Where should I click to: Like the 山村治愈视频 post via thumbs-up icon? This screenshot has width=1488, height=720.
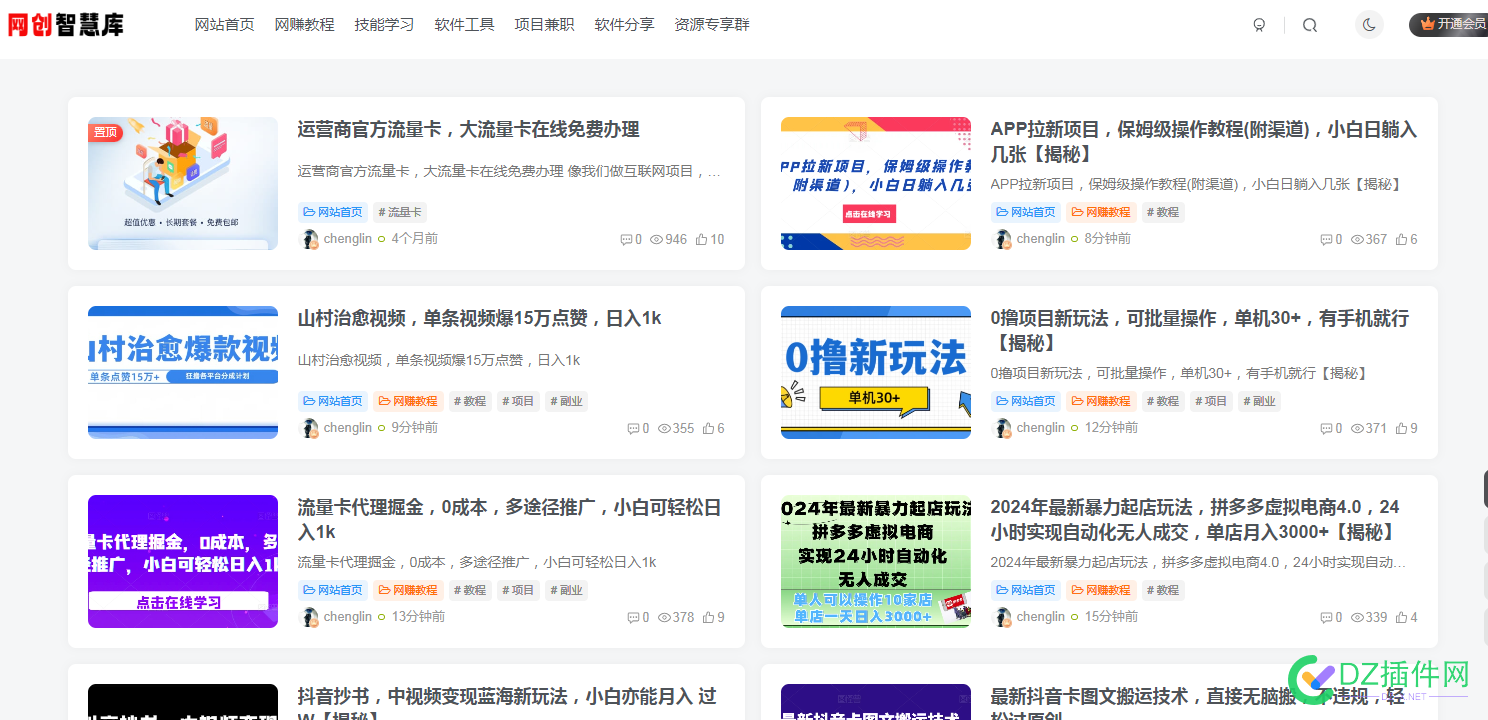[708, 427]
